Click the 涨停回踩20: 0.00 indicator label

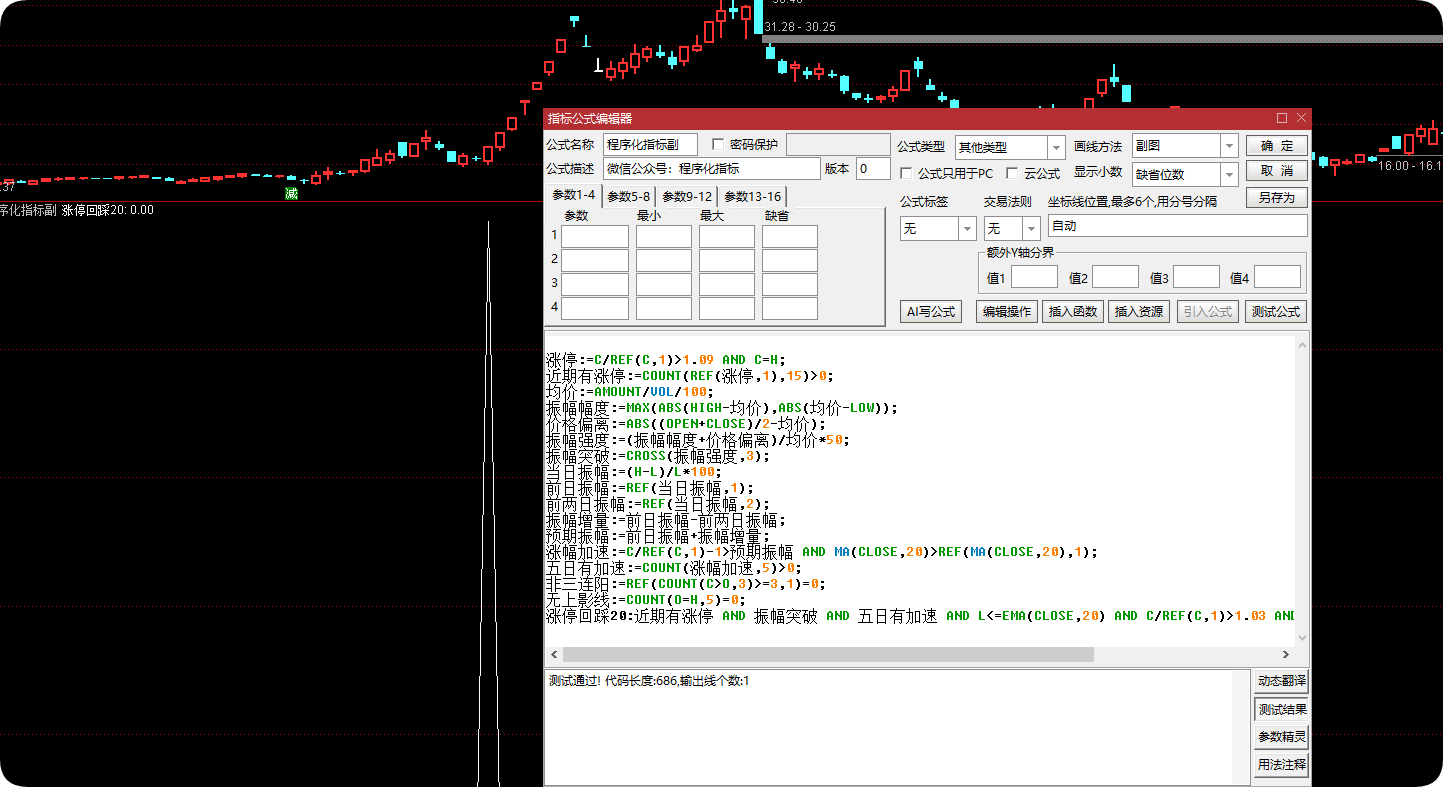tap(108, 210)
